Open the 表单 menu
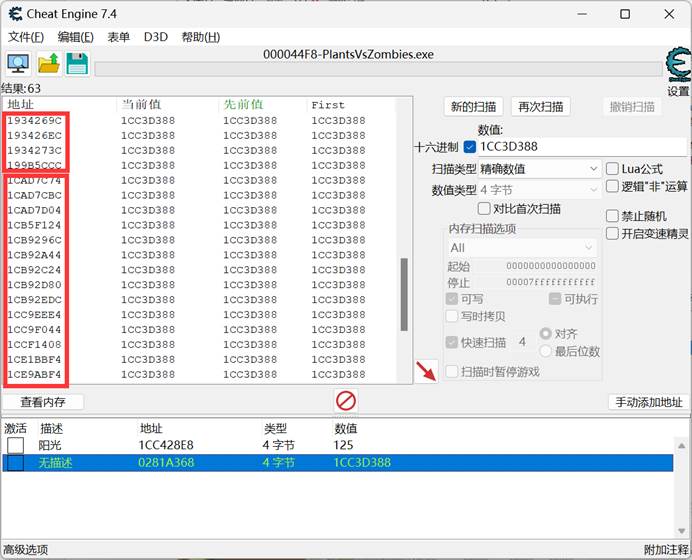 coord(118,37)
